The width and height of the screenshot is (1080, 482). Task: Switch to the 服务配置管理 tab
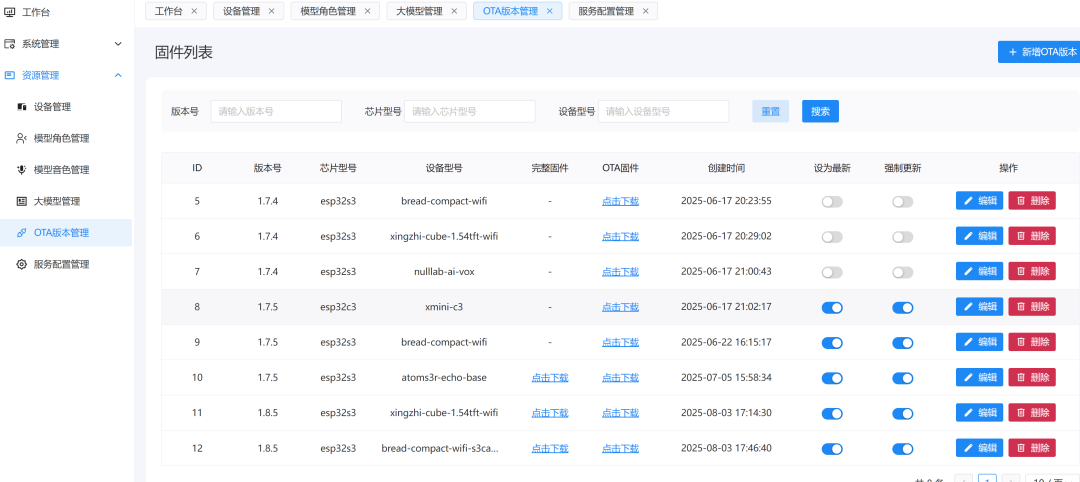[x=606, y=12]
